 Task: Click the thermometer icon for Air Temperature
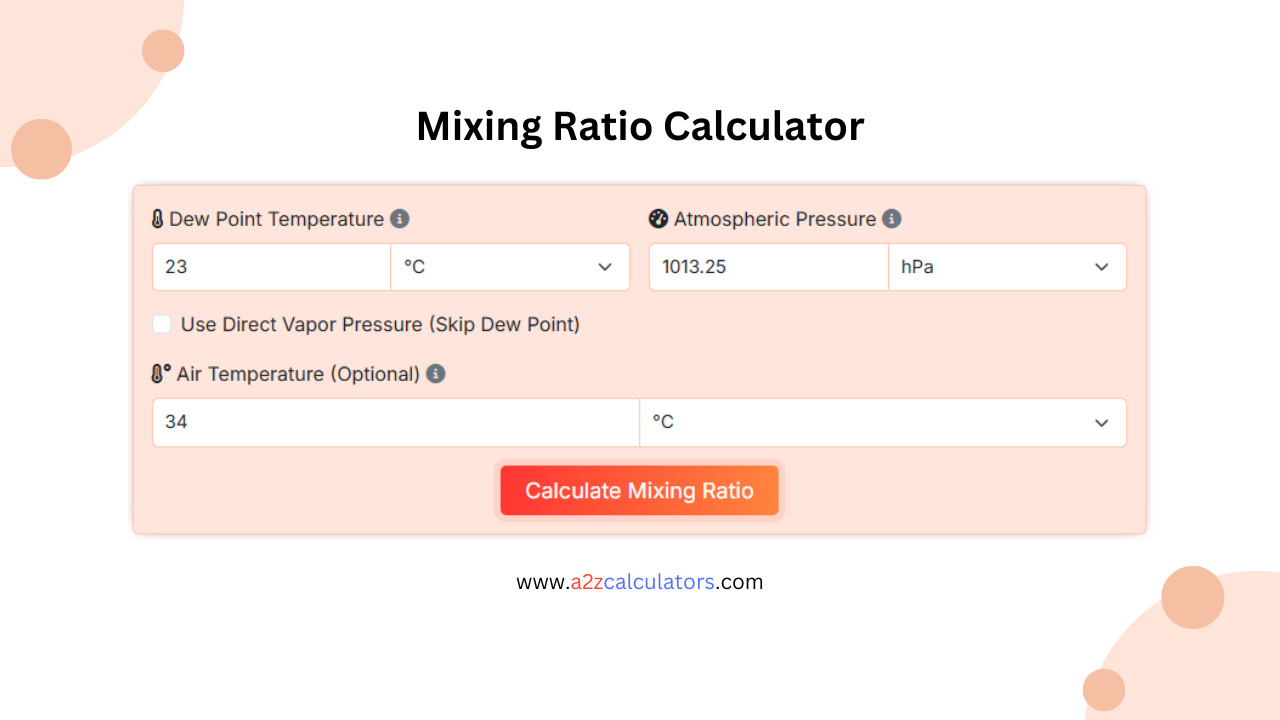[x=158, y=374]
